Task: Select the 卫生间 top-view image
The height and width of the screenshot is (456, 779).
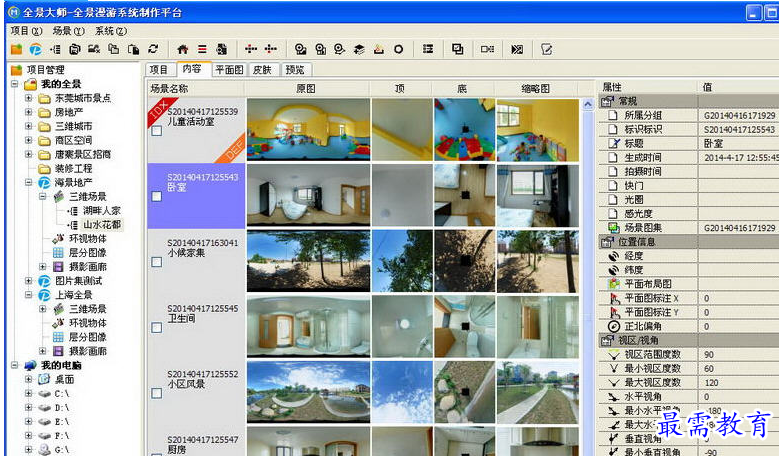Action: click(x=402, y=326)
